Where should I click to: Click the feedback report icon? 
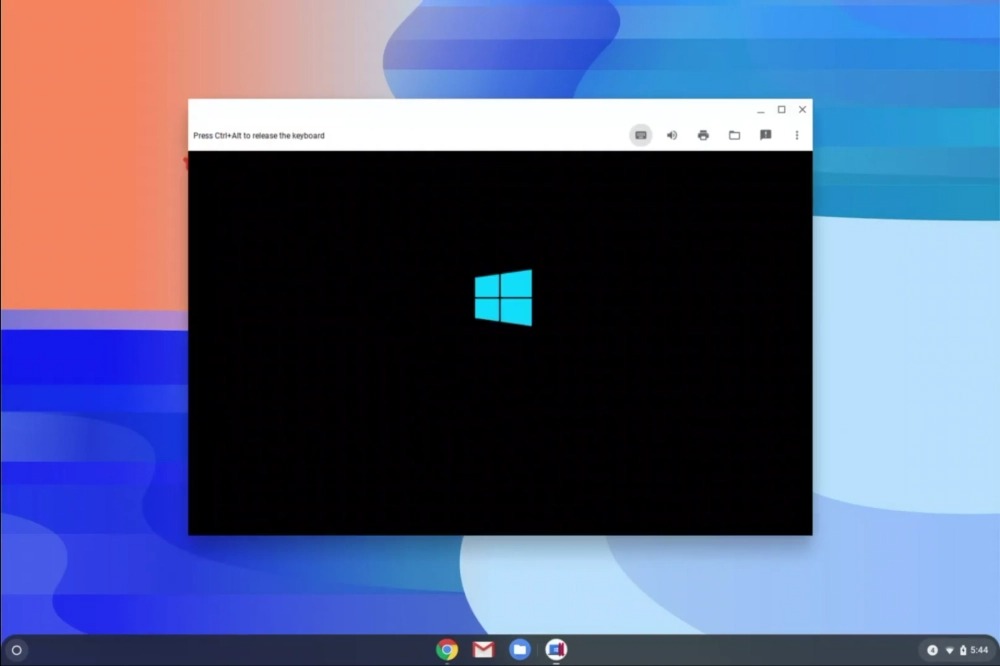(x=765, y=135)
